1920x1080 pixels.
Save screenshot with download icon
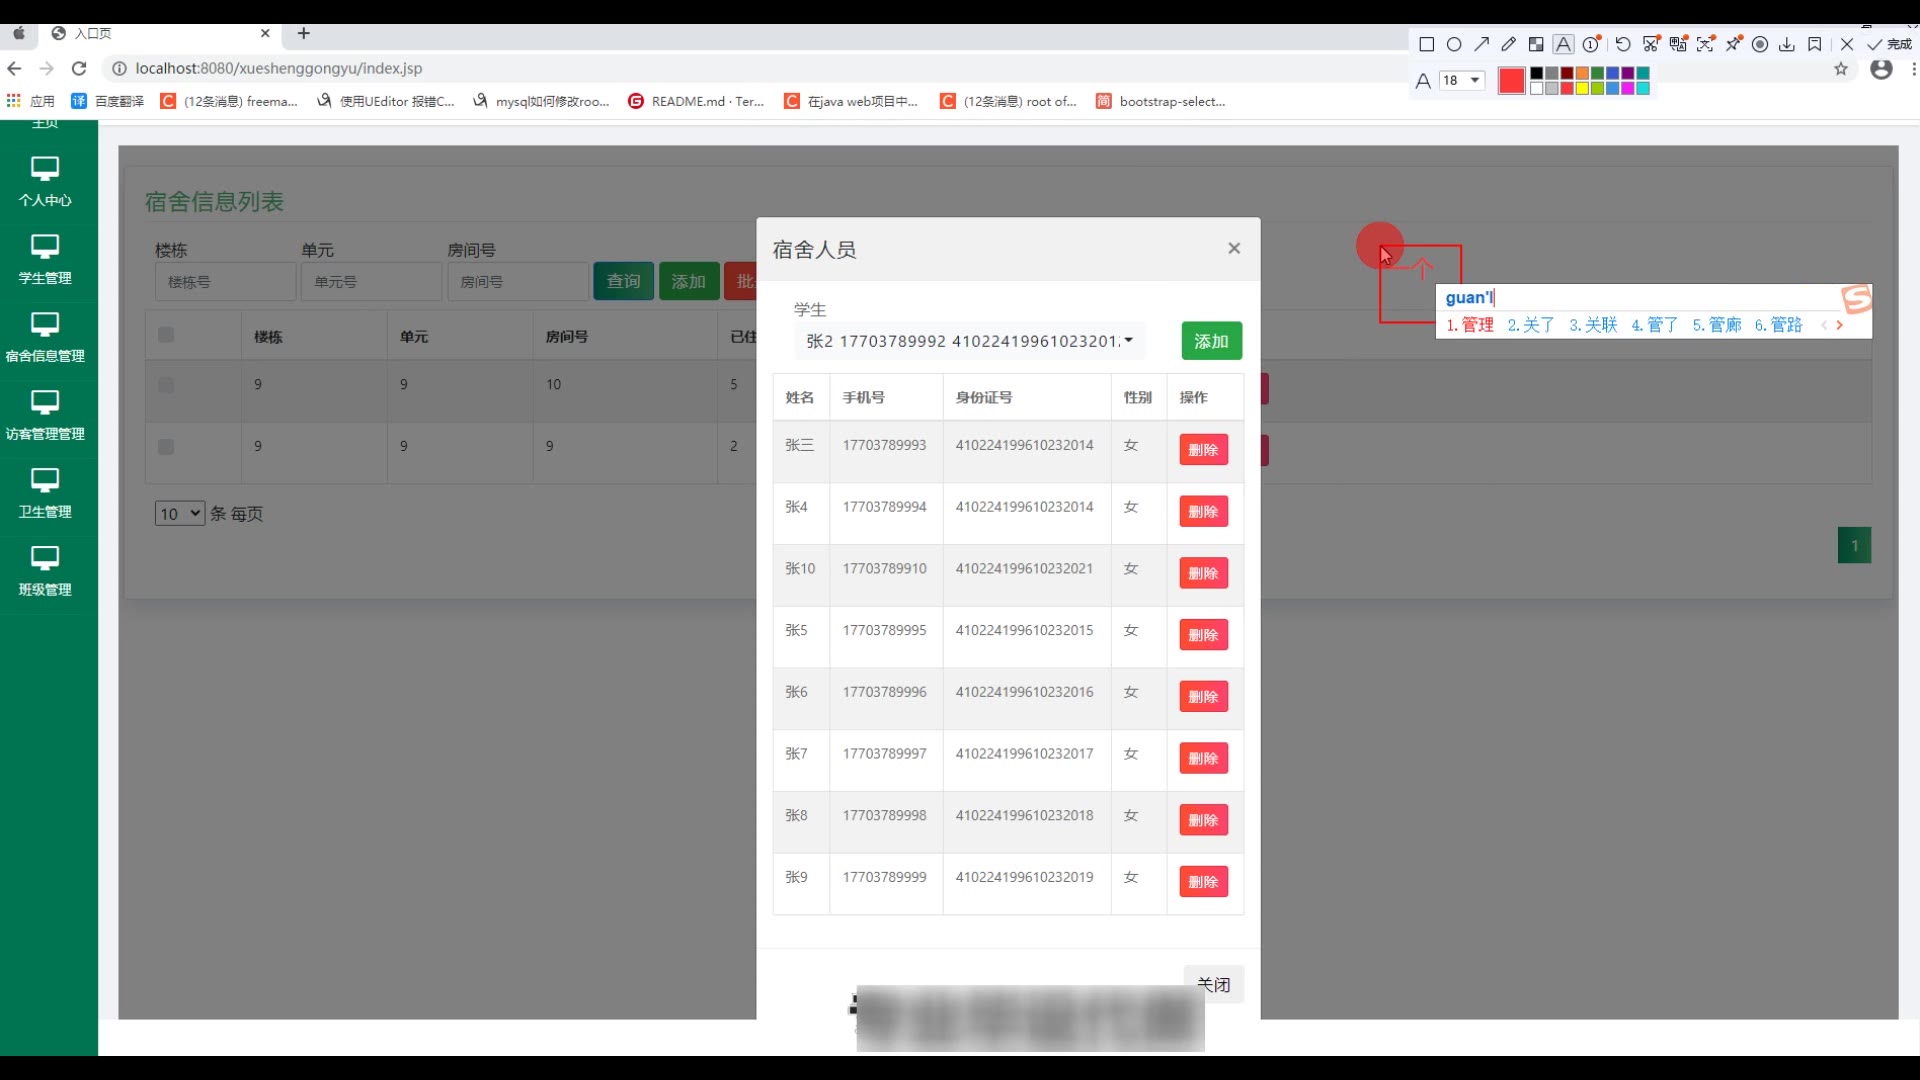(1787, 44)
